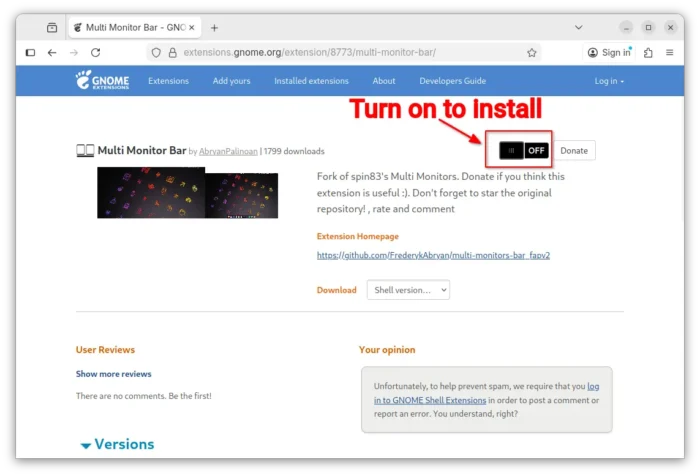
Task: Reload the page with the refresh icon
Action: tap(96, 52)
